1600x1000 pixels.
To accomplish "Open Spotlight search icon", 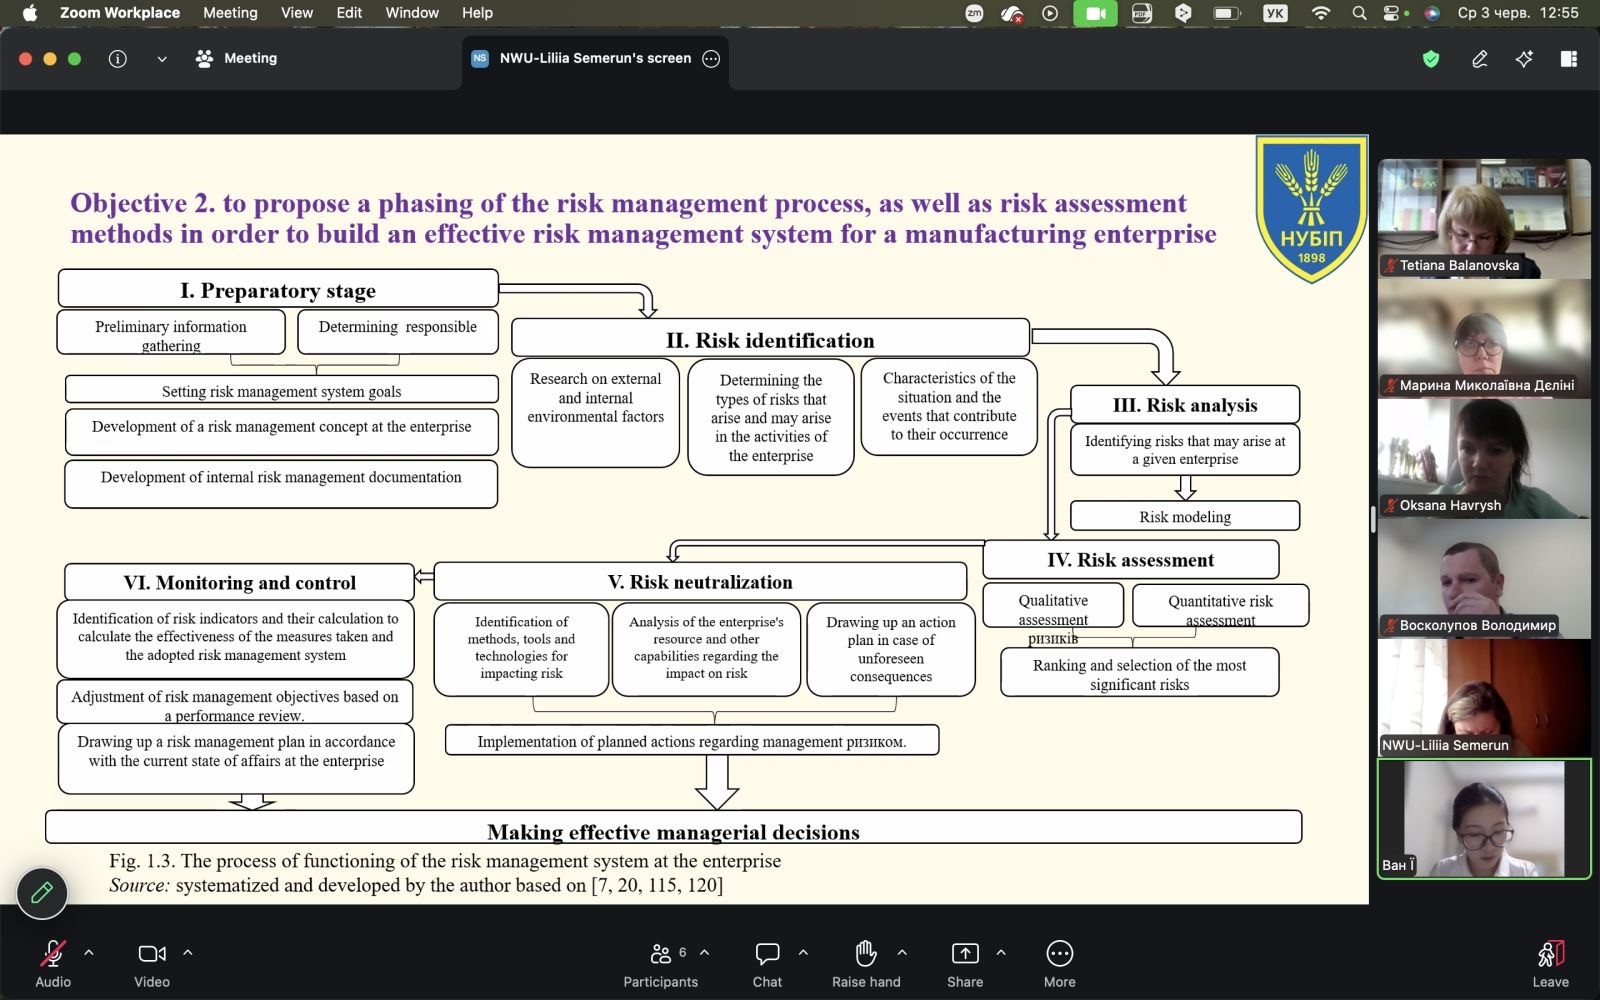I will (1359, 13).
